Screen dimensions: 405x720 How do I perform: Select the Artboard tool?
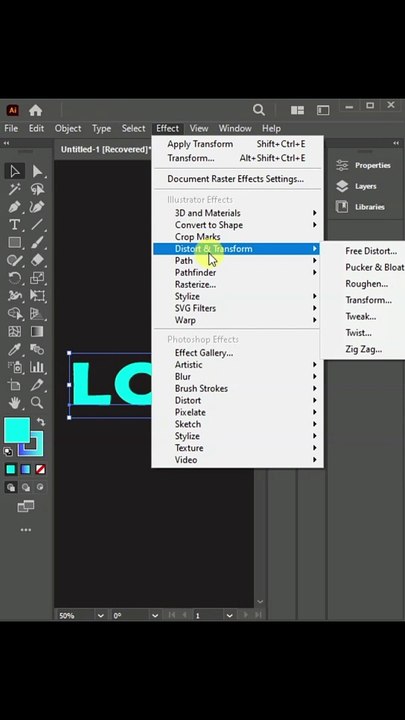tap(15, 385)
